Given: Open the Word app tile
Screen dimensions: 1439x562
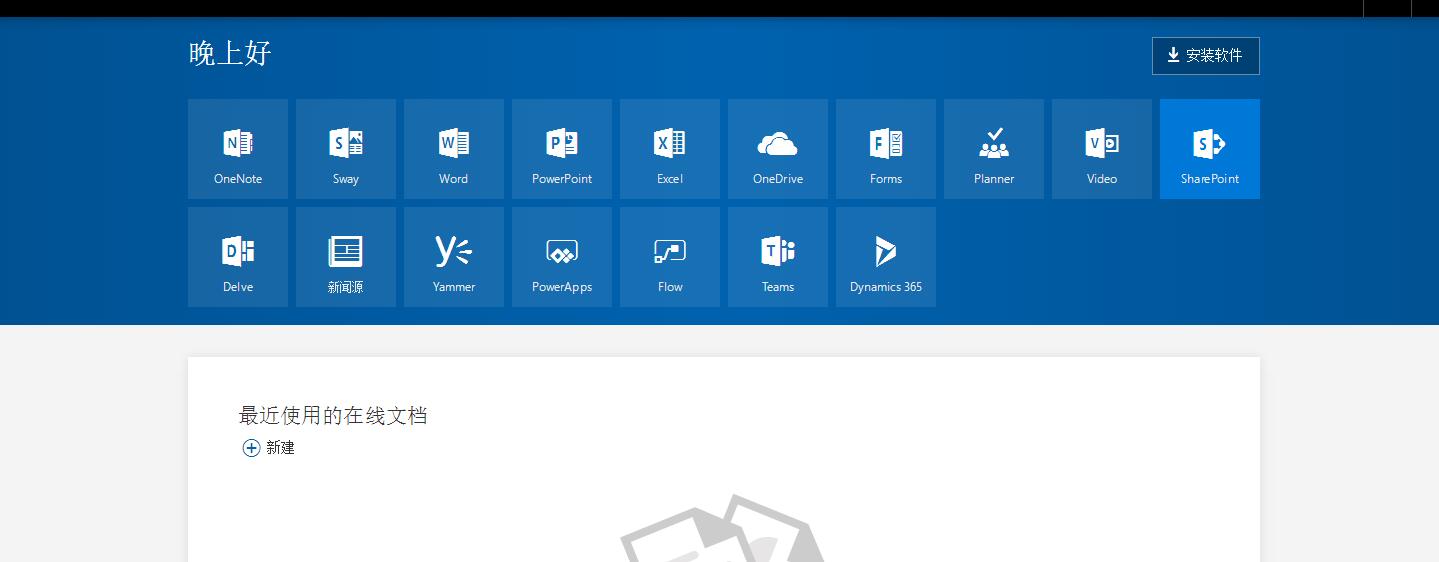Looking at the screenshot, I should pos(454,149).
